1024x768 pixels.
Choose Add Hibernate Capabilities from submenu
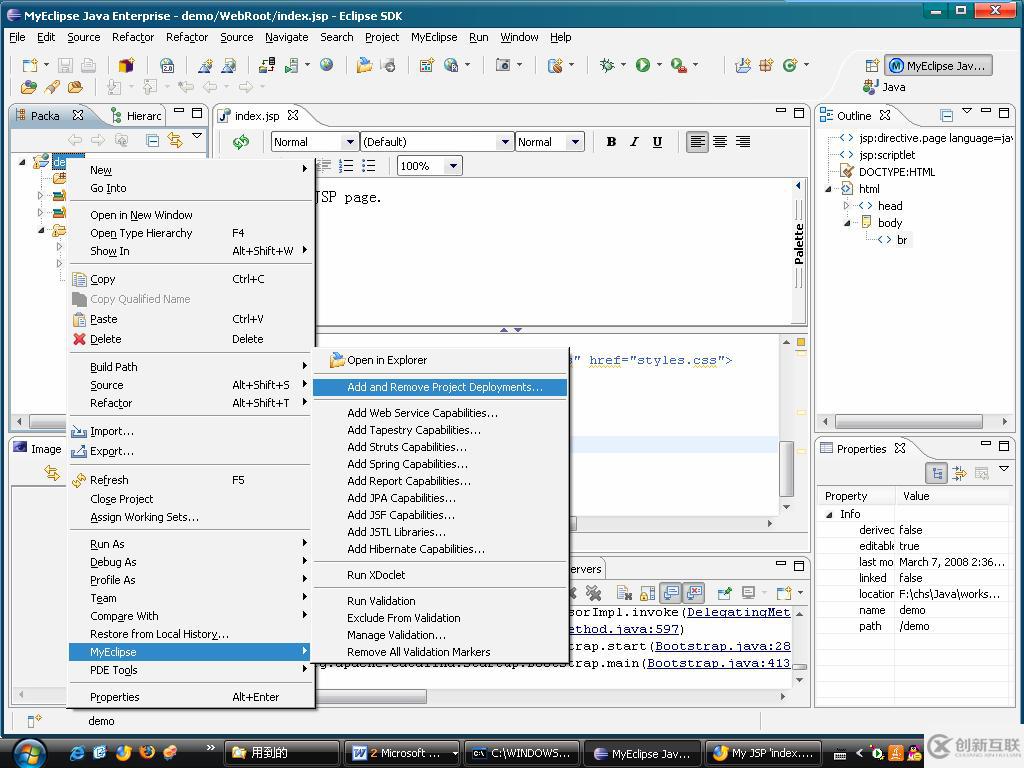click(x=415, y=549)
